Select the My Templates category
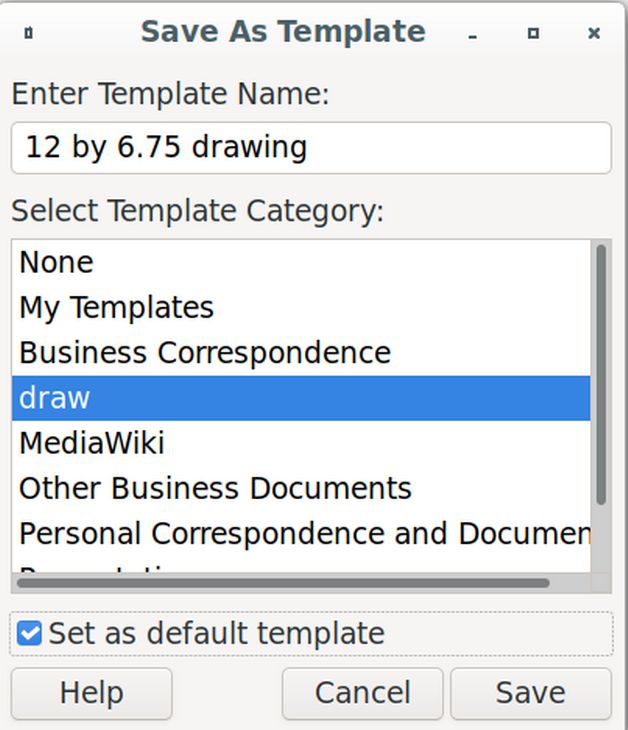Screen dimensions: 628x730 pyautogui.click(x=301, y=307)
